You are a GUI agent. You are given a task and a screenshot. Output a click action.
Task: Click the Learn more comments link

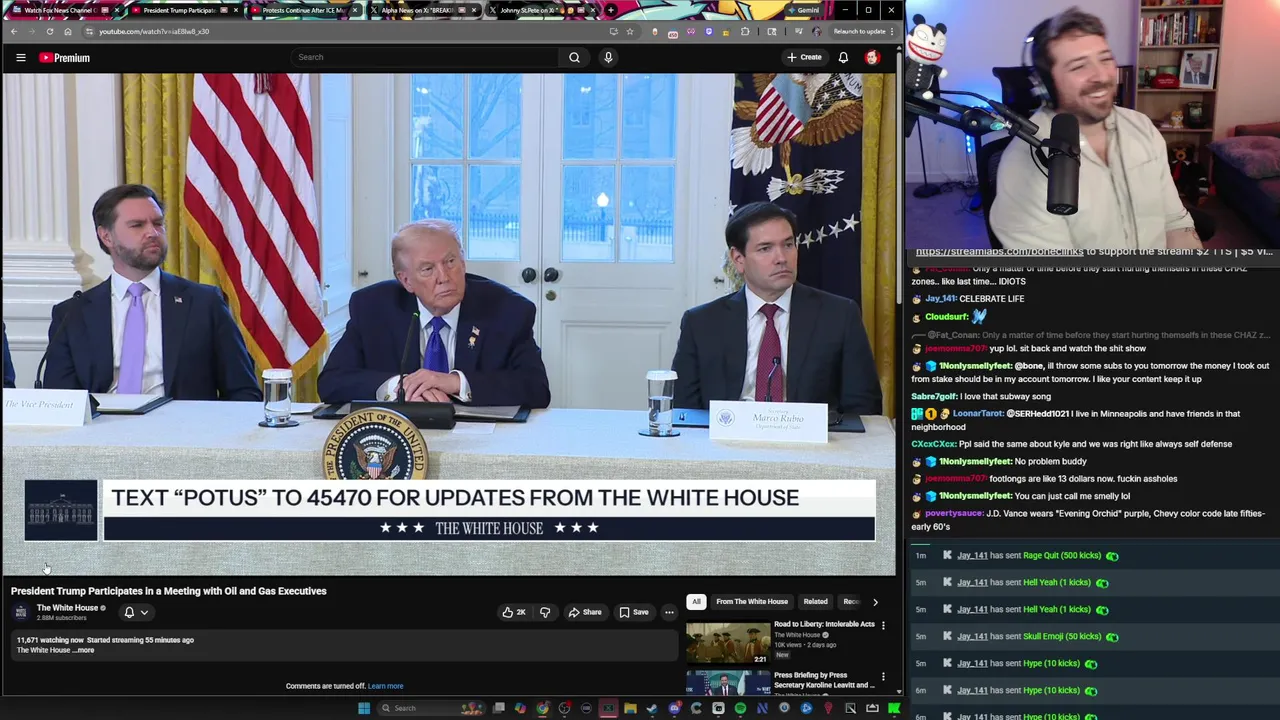[385, 686]
